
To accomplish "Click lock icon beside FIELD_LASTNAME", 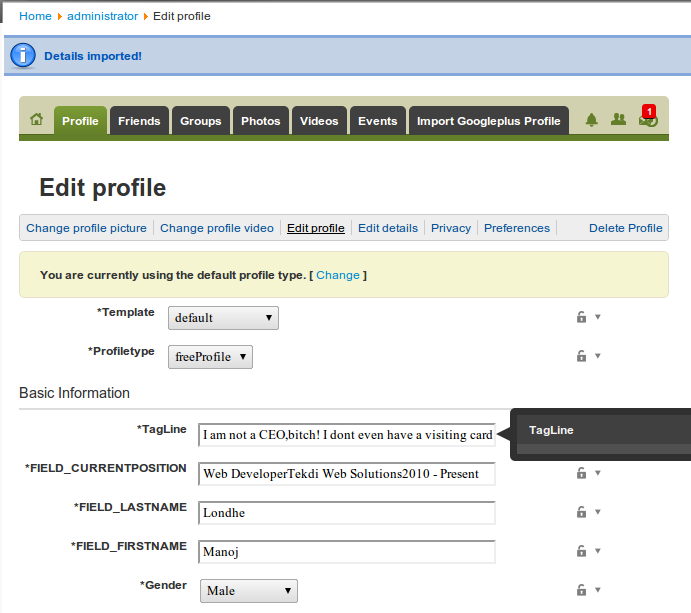I will (581, 512).
